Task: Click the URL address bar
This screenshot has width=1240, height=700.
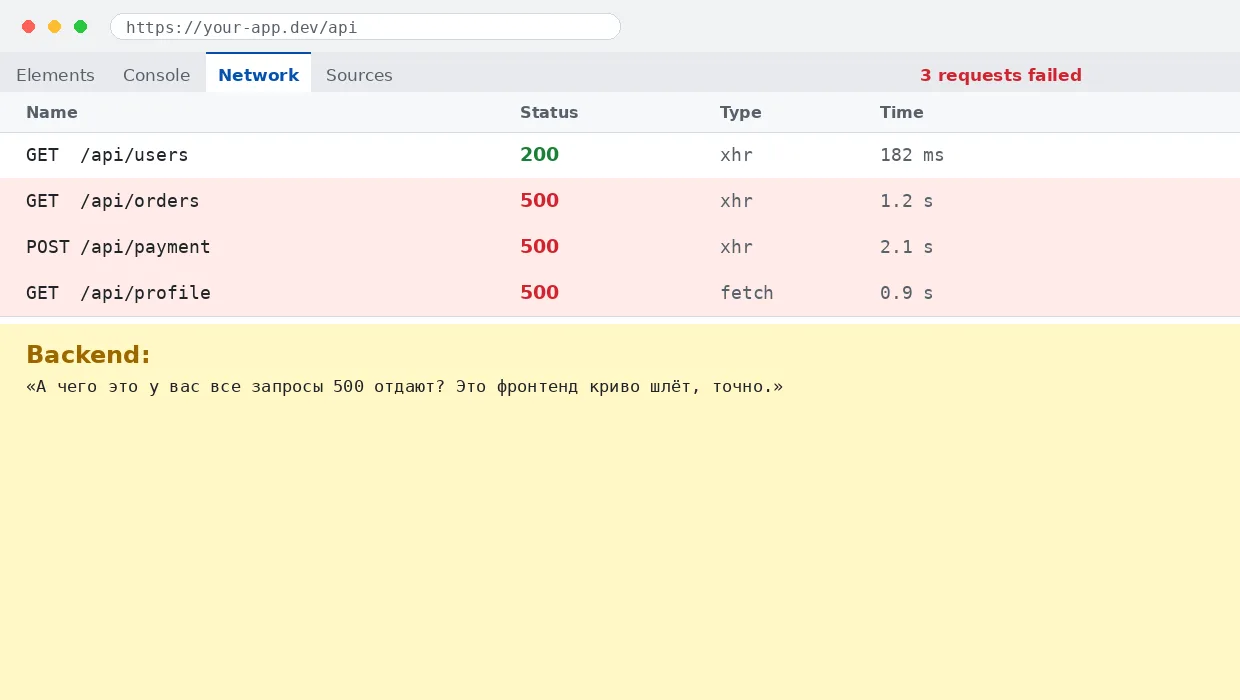Action: coord(365,27)
